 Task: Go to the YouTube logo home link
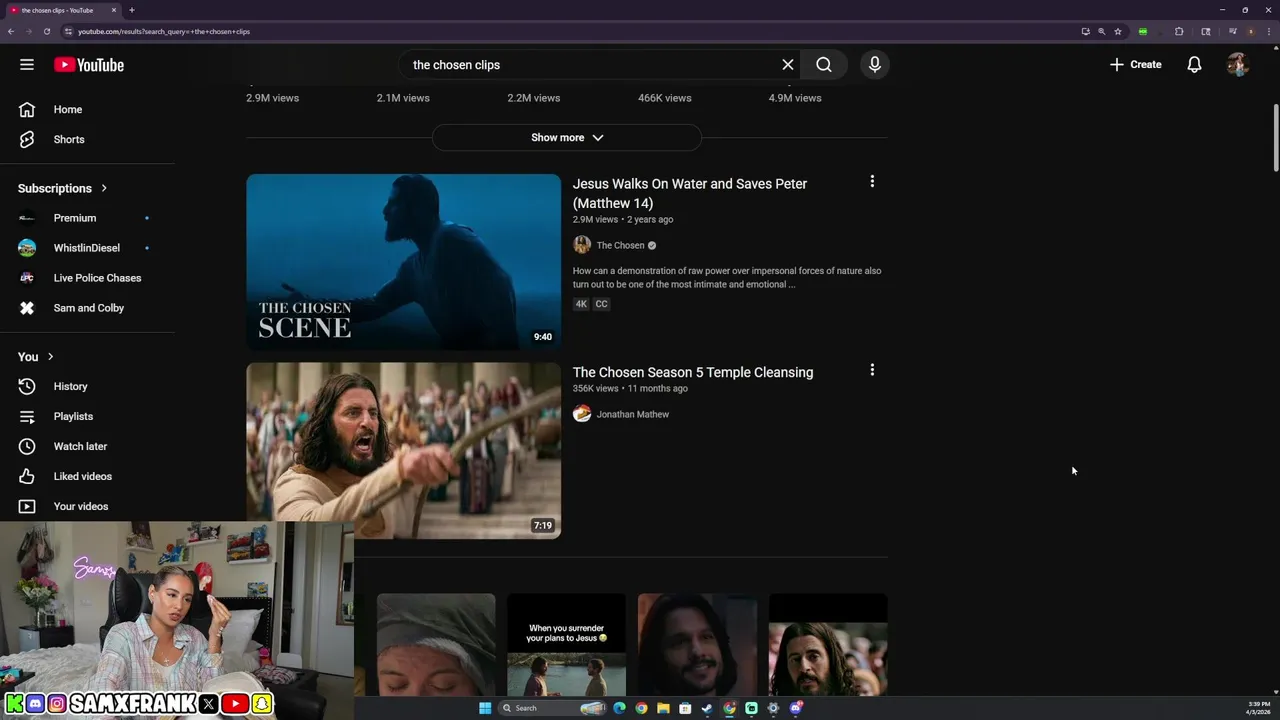point(89,65)
